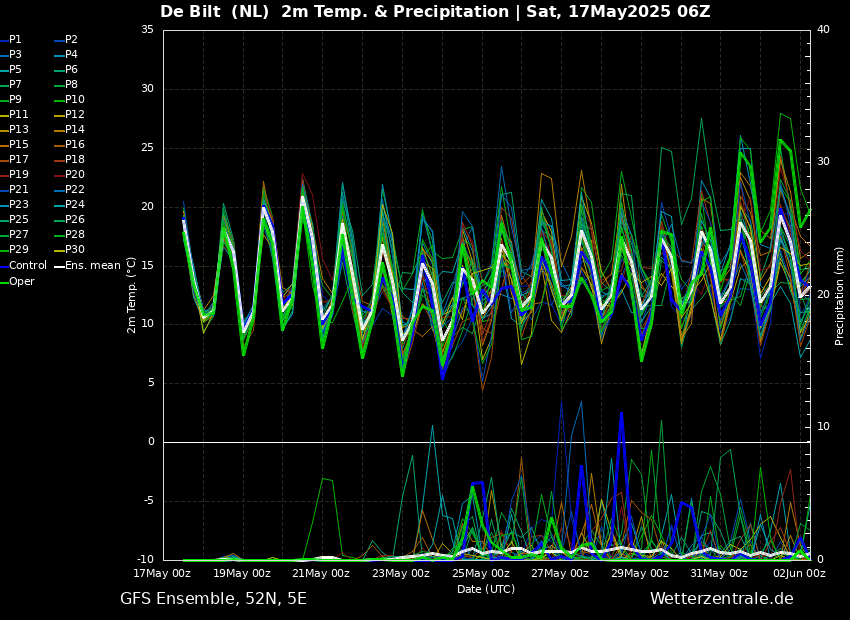The width and height of the screenshot is (850, 620).
Task: Click the Wetterzentrale.de text
Action: click(721, 599)
